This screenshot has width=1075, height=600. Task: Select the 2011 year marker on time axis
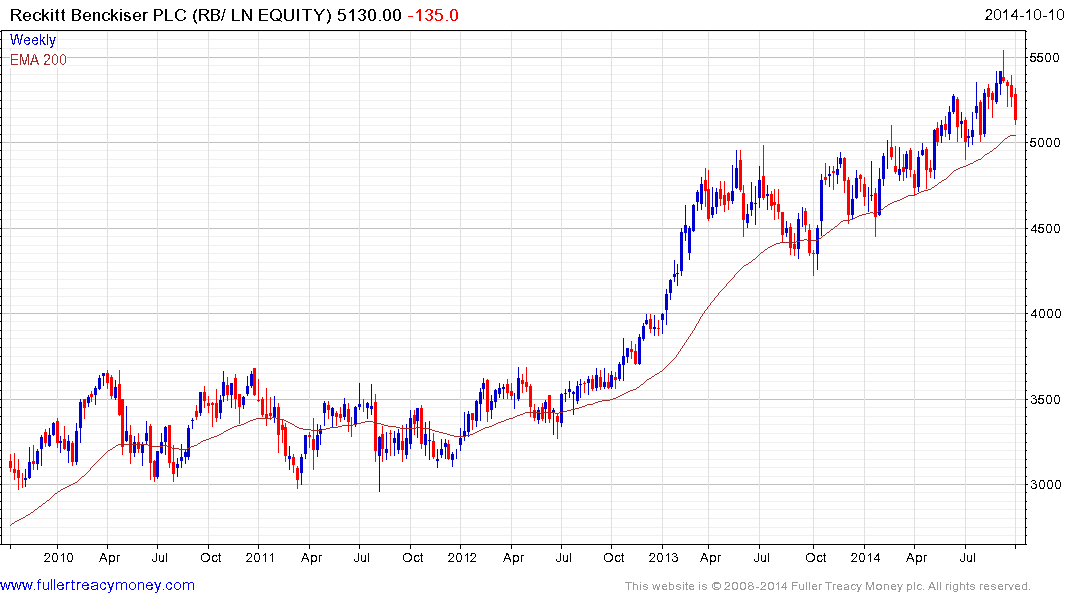(x=260, y=558)
